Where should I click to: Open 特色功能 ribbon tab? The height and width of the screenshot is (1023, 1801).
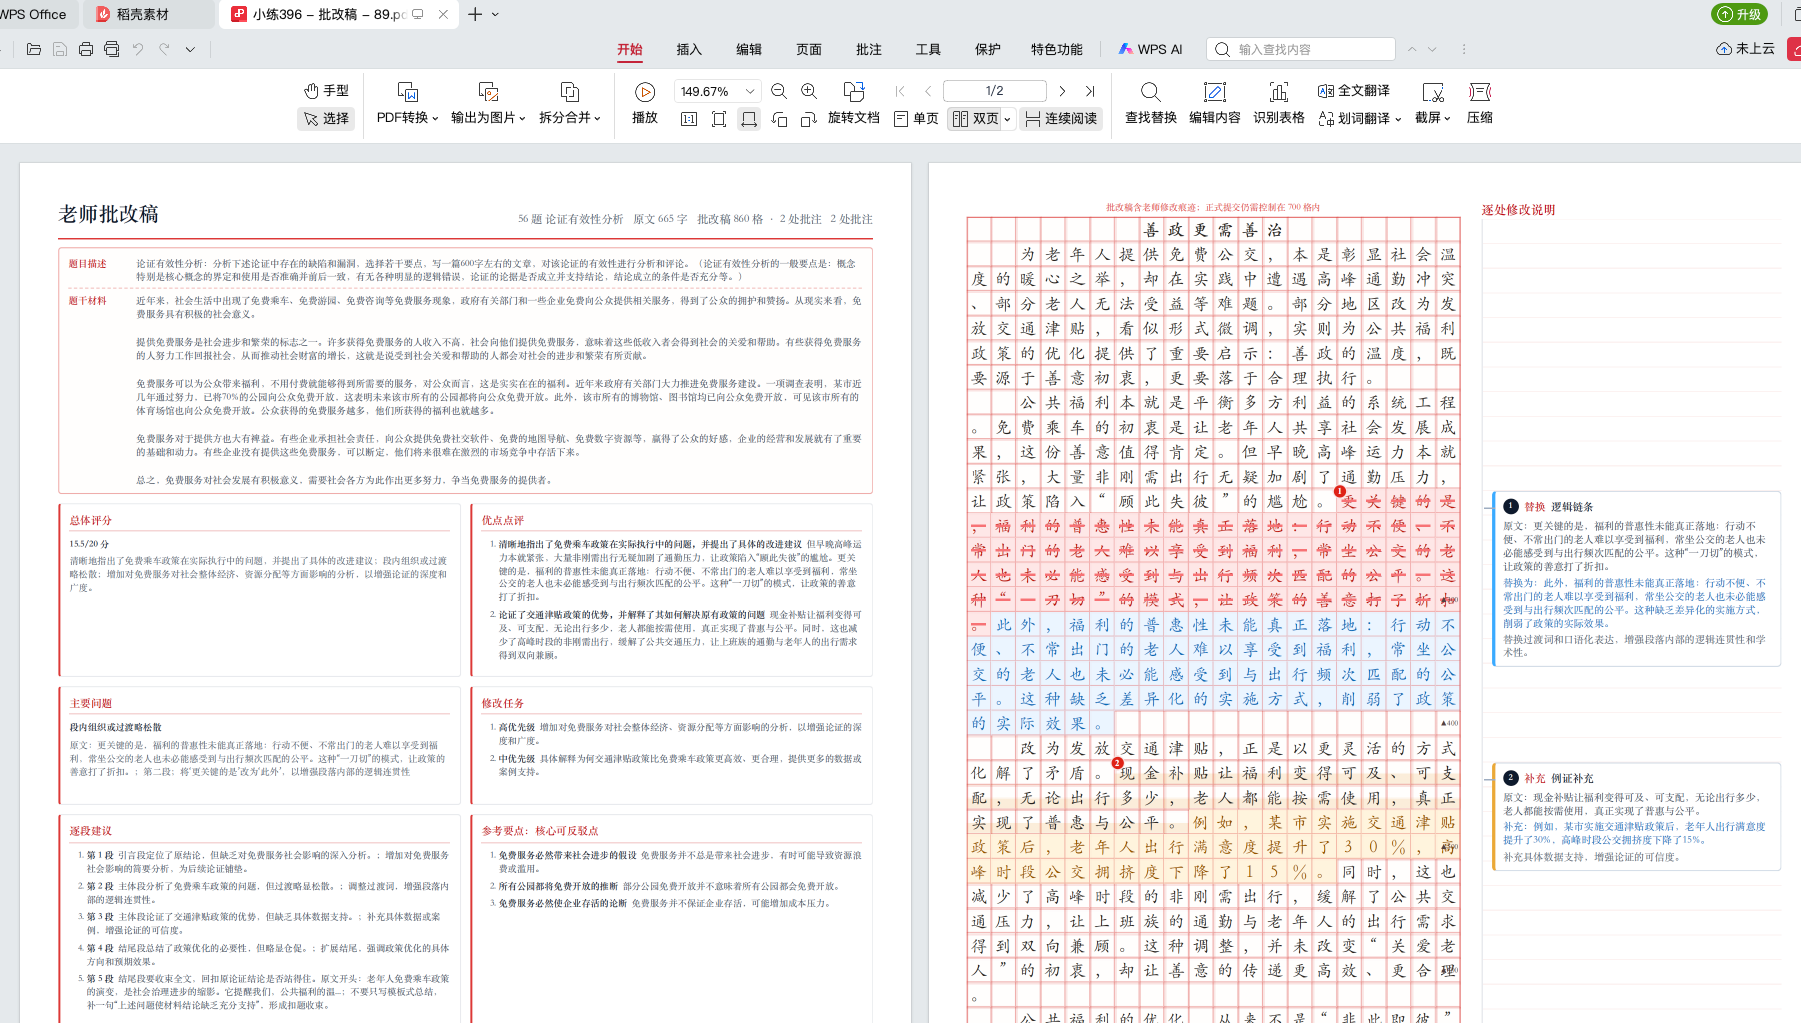[x=1057, y=49]
